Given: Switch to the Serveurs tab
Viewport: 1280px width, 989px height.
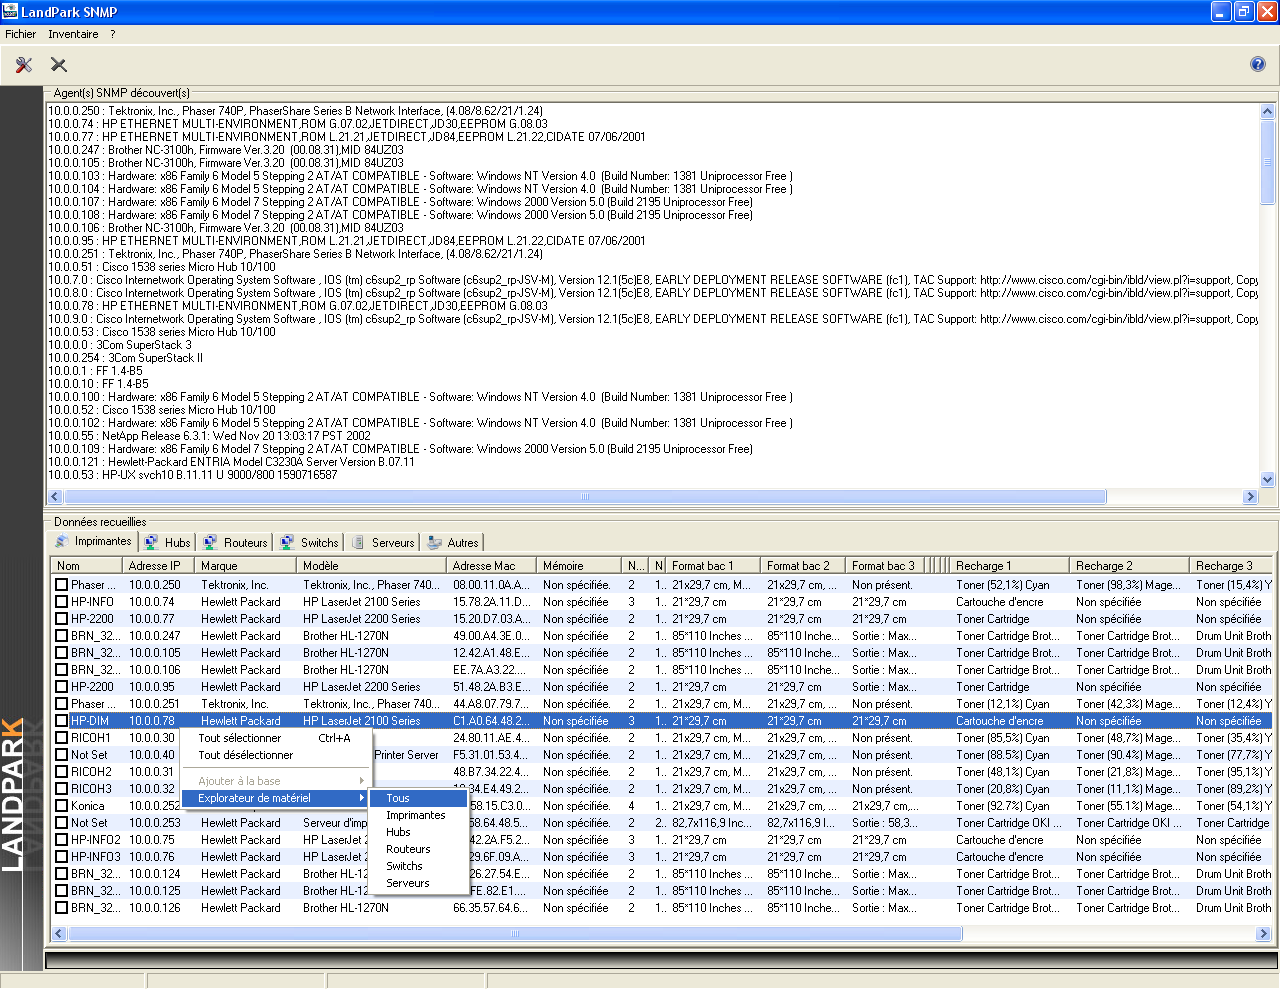Looking at the screenshot, I should (382, 542).
